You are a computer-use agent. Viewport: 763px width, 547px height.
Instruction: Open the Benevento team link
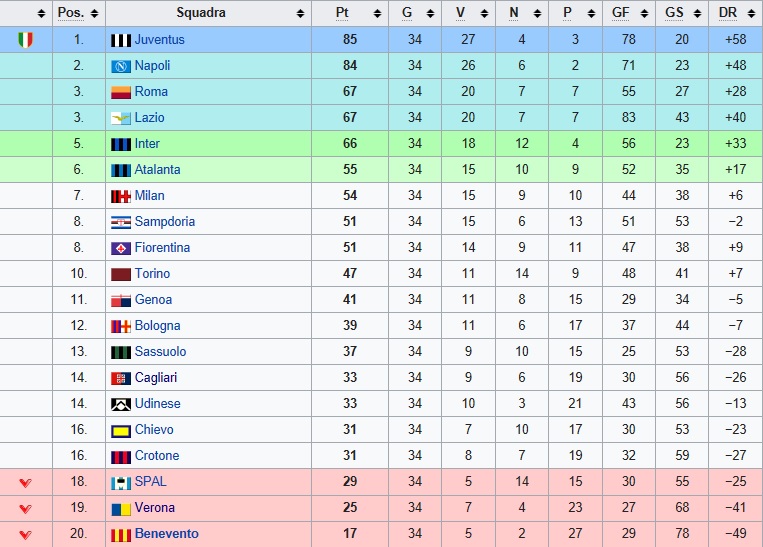(x=166, y=533)
